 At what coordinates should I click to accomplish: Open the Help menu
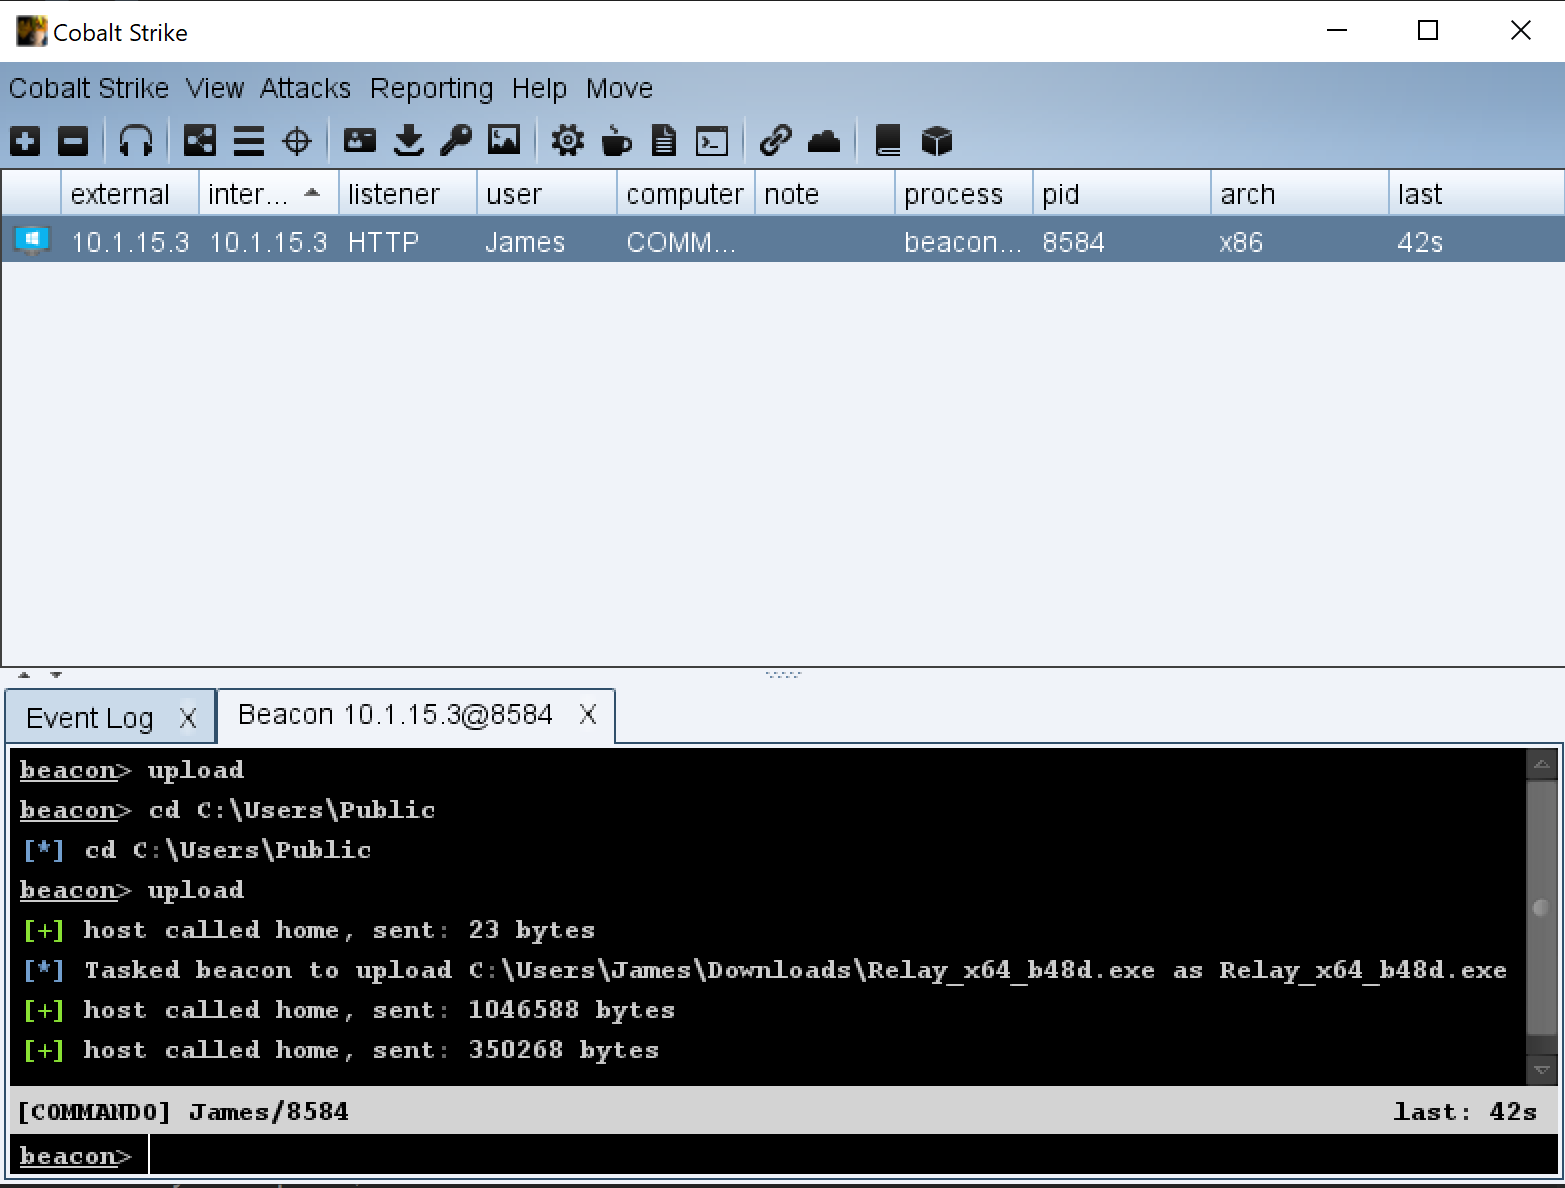click(x=539, y=89)
